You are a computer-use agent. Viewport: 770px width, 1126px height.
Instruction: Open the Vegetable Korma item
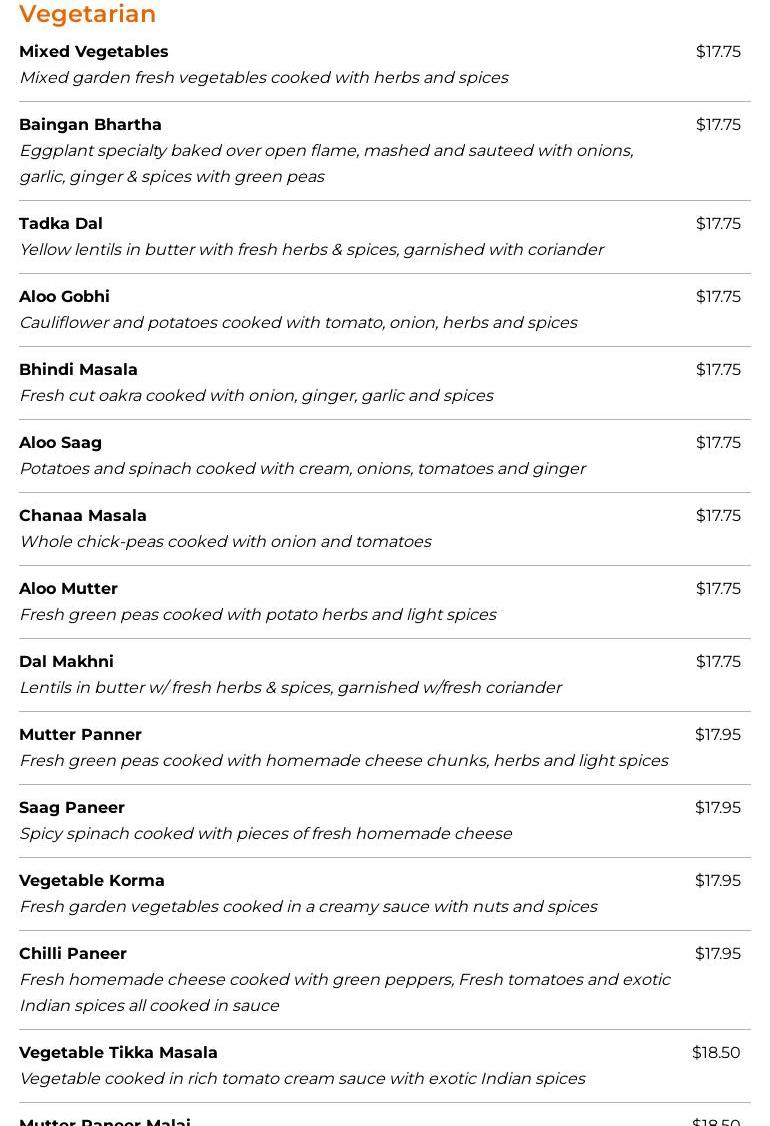91,881
